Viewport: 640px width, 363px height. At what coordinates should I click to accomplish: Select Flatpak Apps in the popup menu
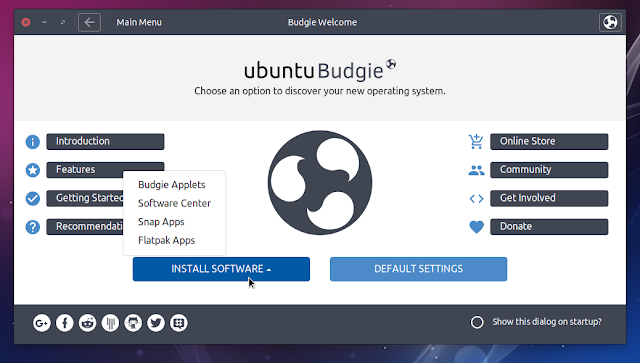coord(167,240)
